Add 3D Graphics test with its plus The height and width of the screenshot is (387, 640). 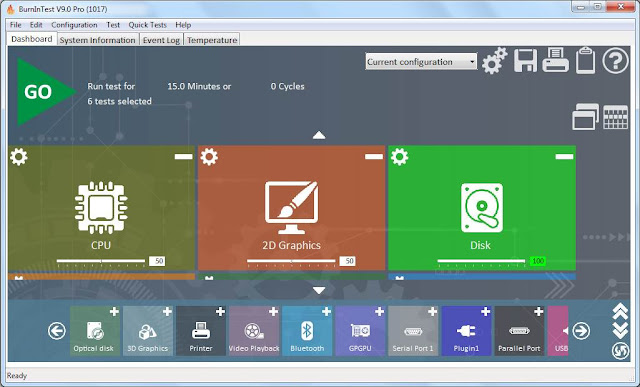coord(167,312)
